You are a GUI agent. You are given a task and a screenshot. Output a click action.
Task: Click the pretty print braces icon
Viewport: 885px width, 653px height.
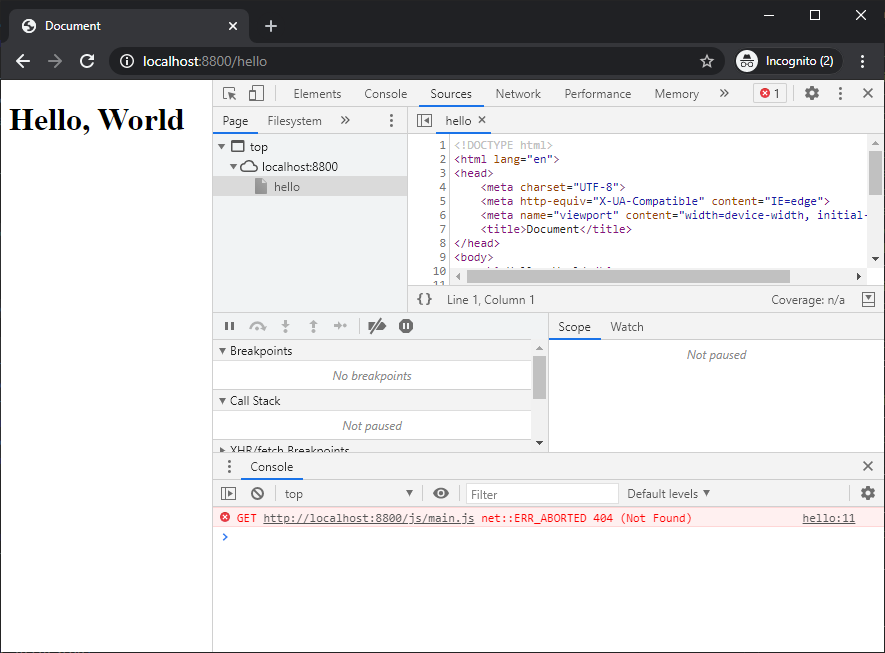click(425, 299)
